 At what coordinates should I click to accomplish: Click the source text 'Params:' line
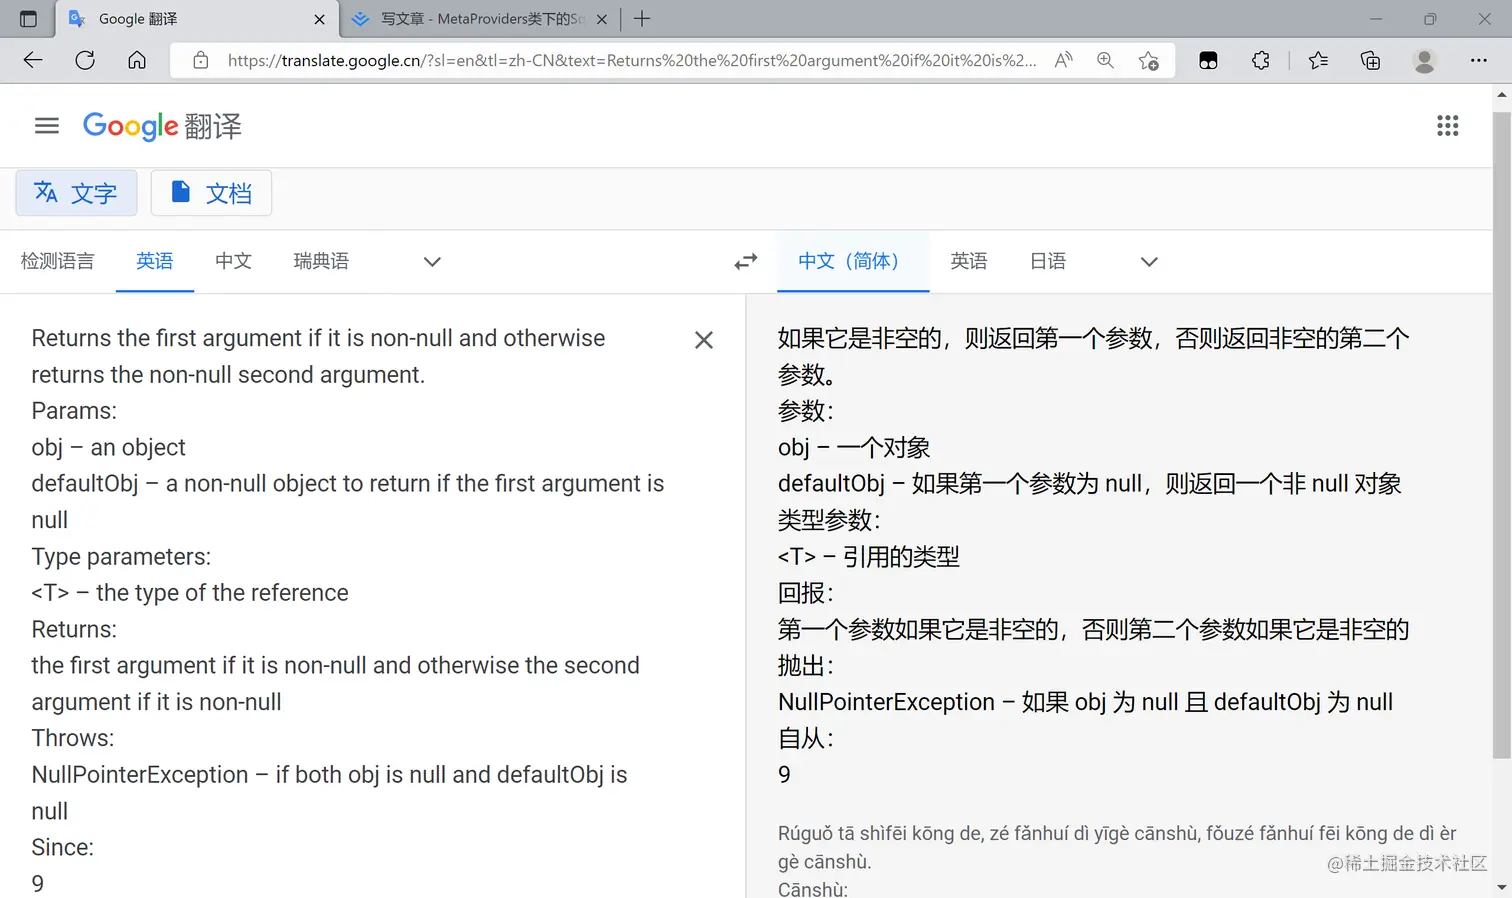(x=74, y=411)
